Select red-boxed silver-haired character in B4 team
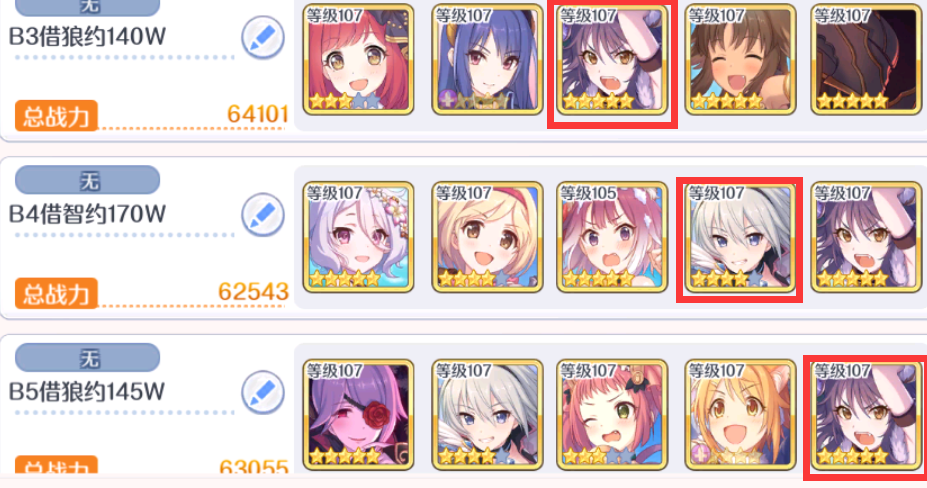Image resolution: width=927 pixels, height=488 pixels. pyautogui.click(x=740, y=237)
